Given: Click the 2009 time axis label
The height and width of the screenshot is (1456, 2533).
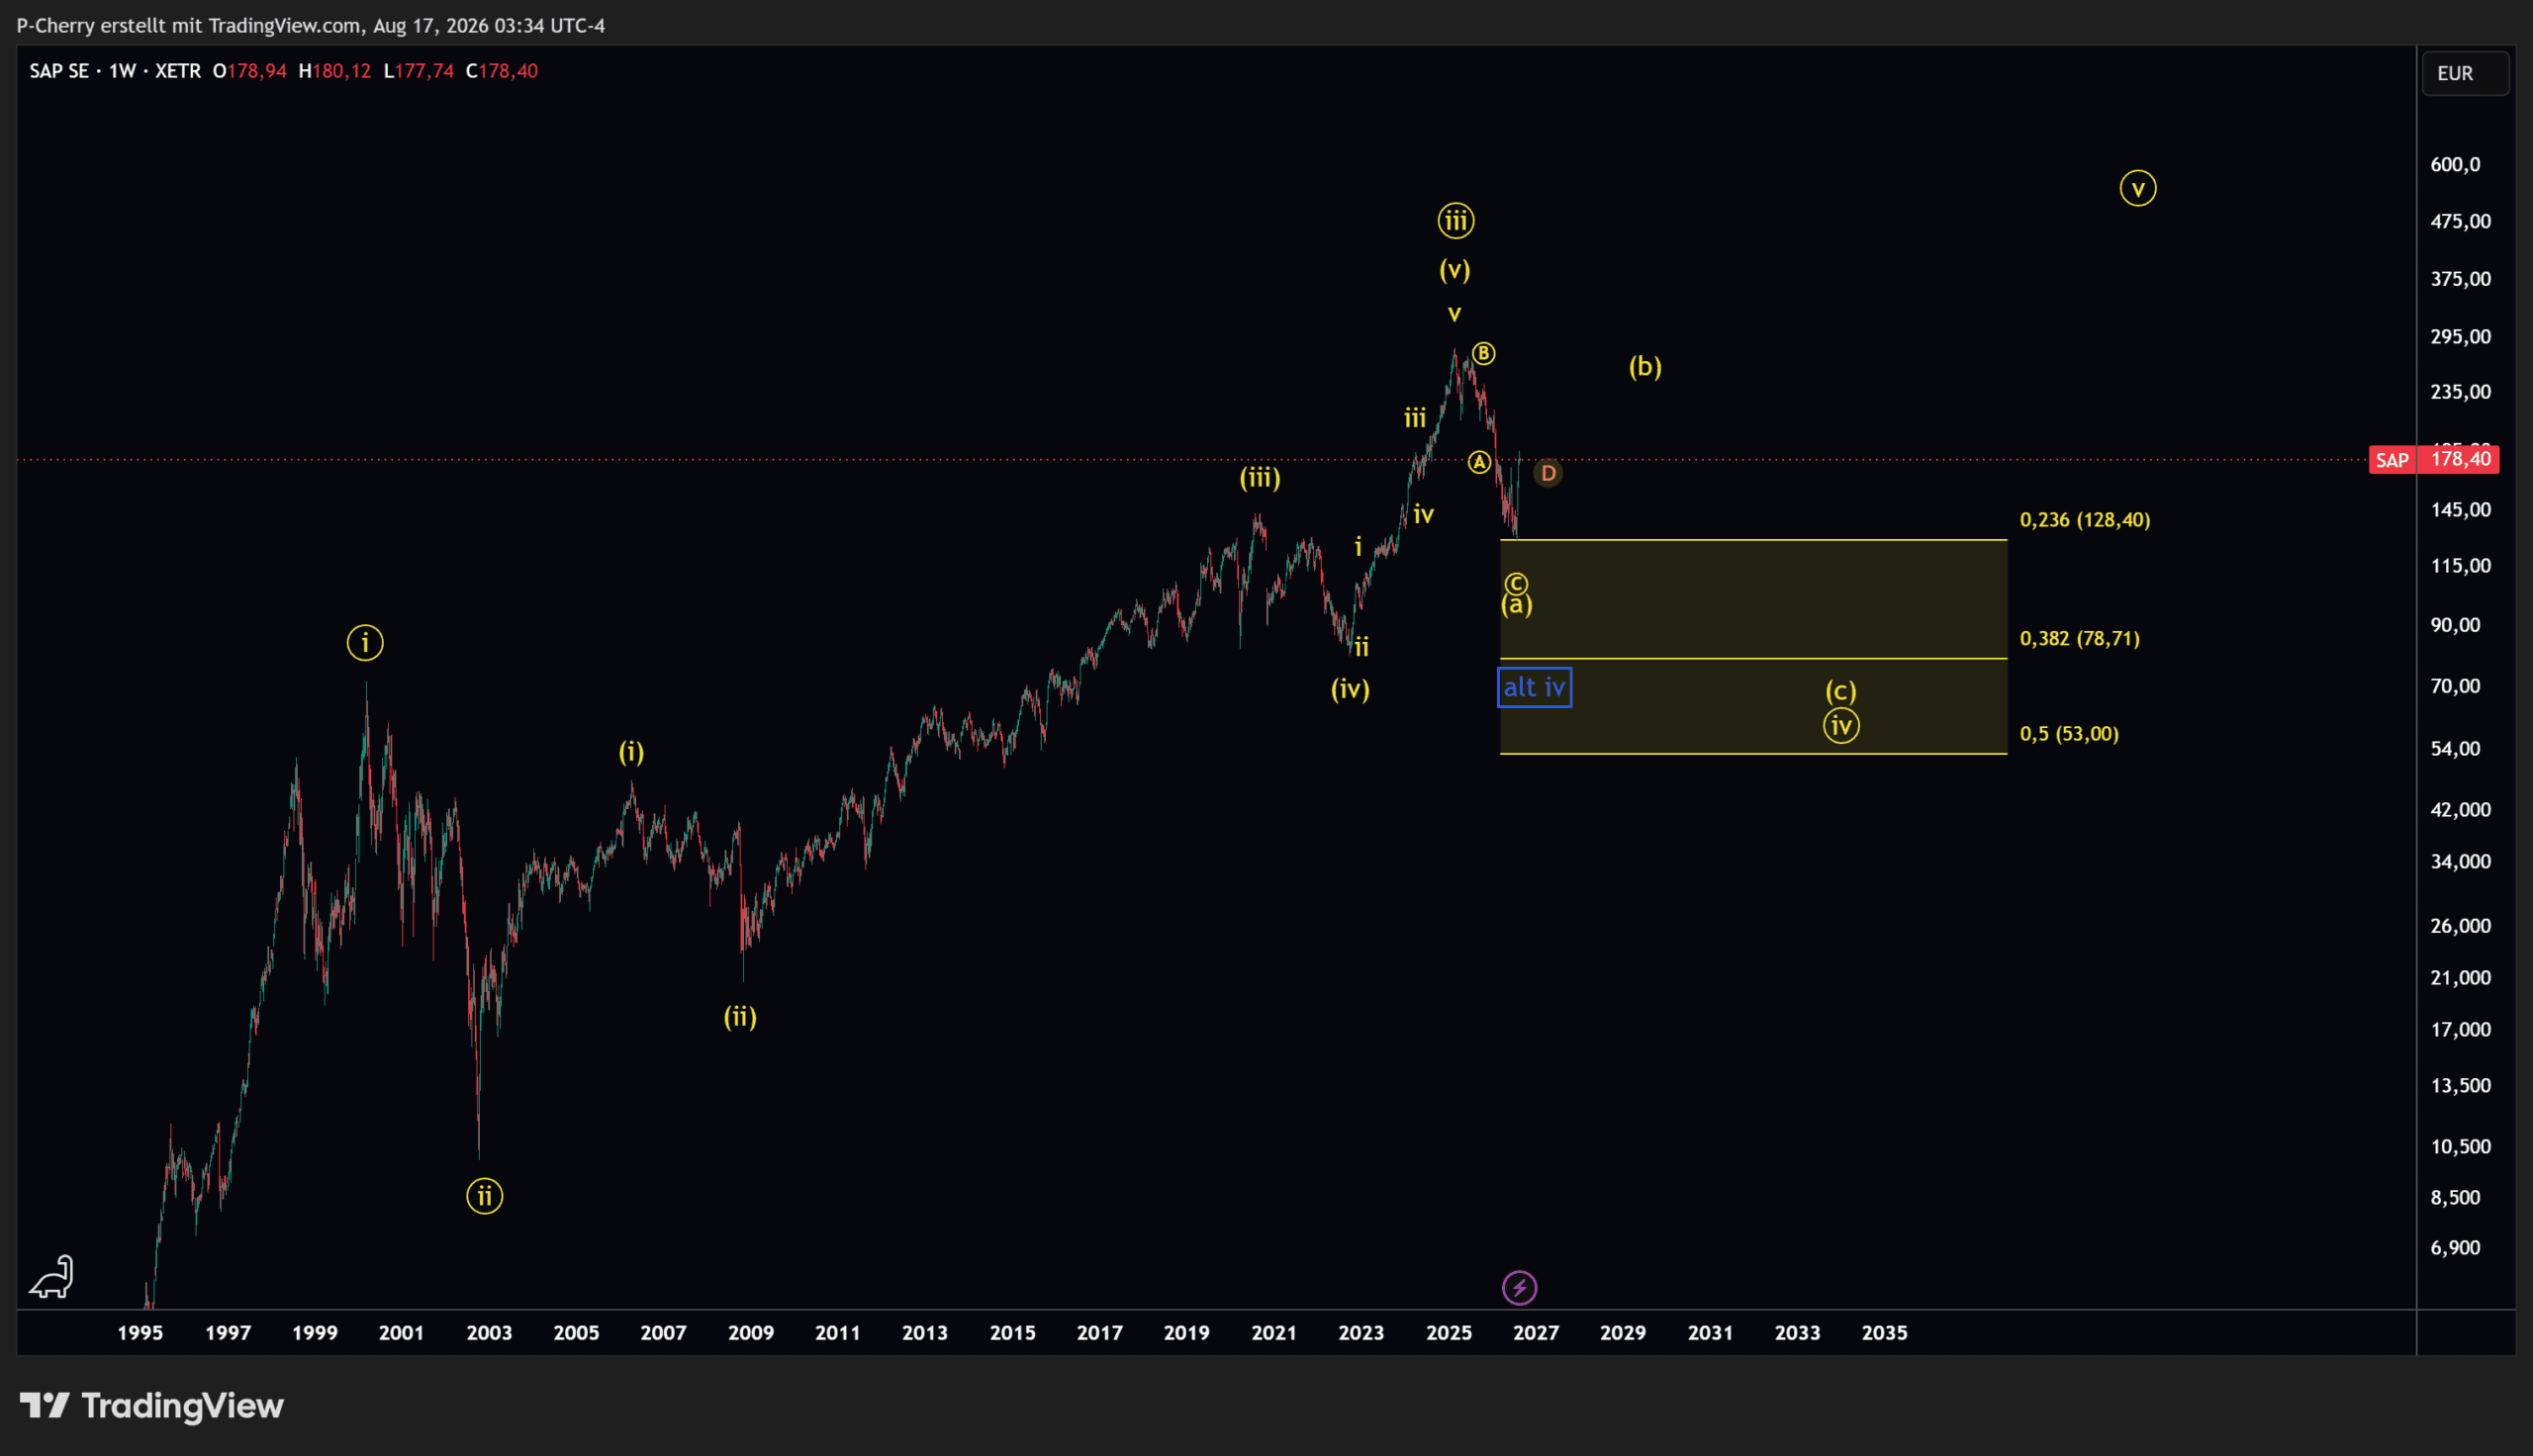Looking at the screenshot, I should [750, 1333].
